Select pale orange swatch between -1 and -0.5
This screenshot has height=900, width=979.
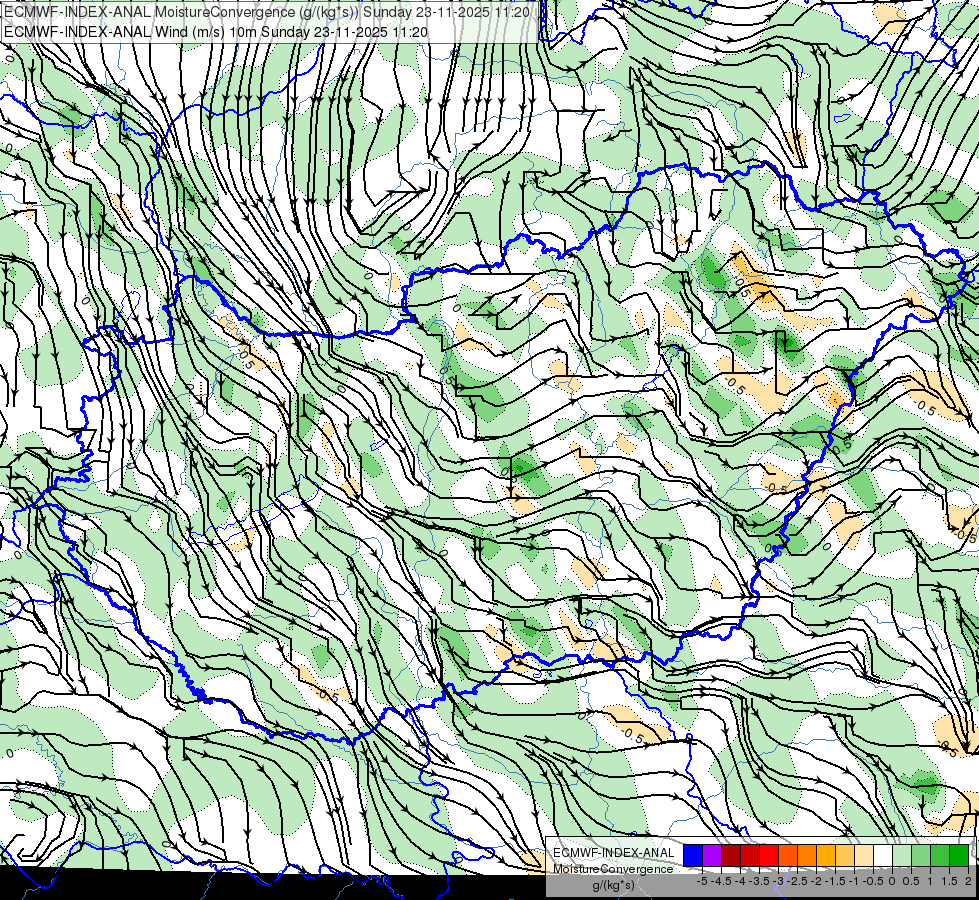864,855
